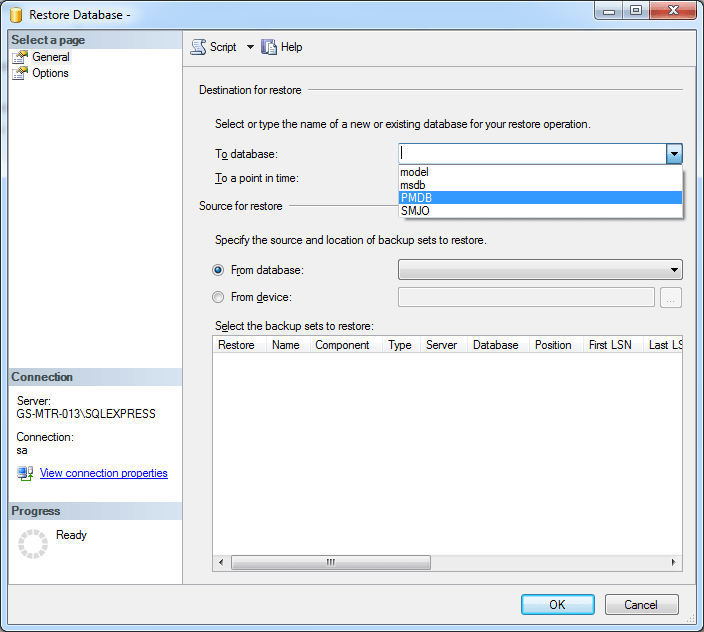
Task: Click the OK button
Action: pyautogui.click(x=557, y=605)
